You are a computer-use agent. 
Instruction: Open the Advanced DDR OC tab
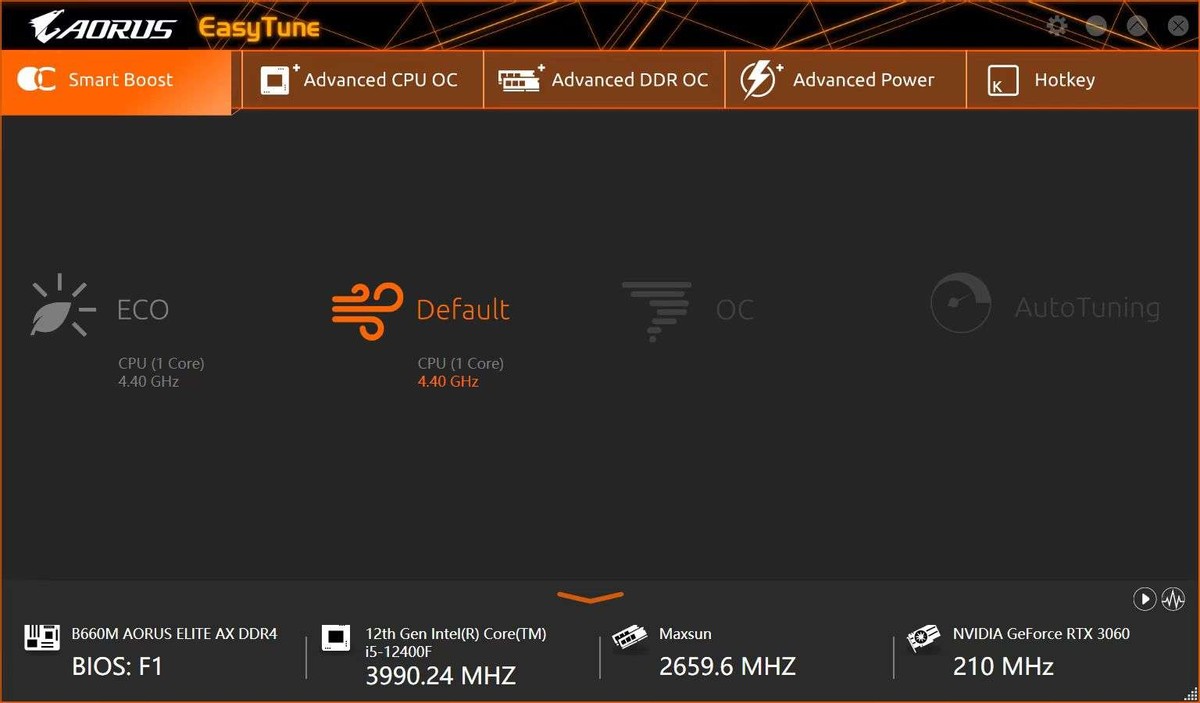tap(604, 80)
